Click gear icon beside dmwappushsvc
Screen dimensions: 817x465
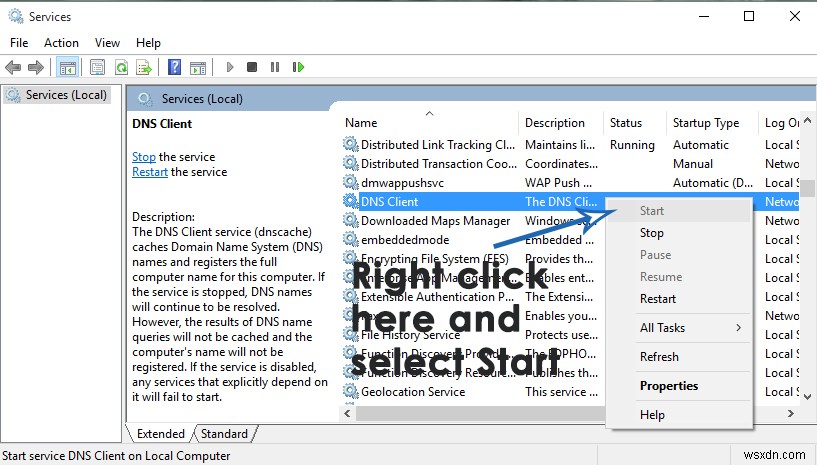(x=351, y=182)
